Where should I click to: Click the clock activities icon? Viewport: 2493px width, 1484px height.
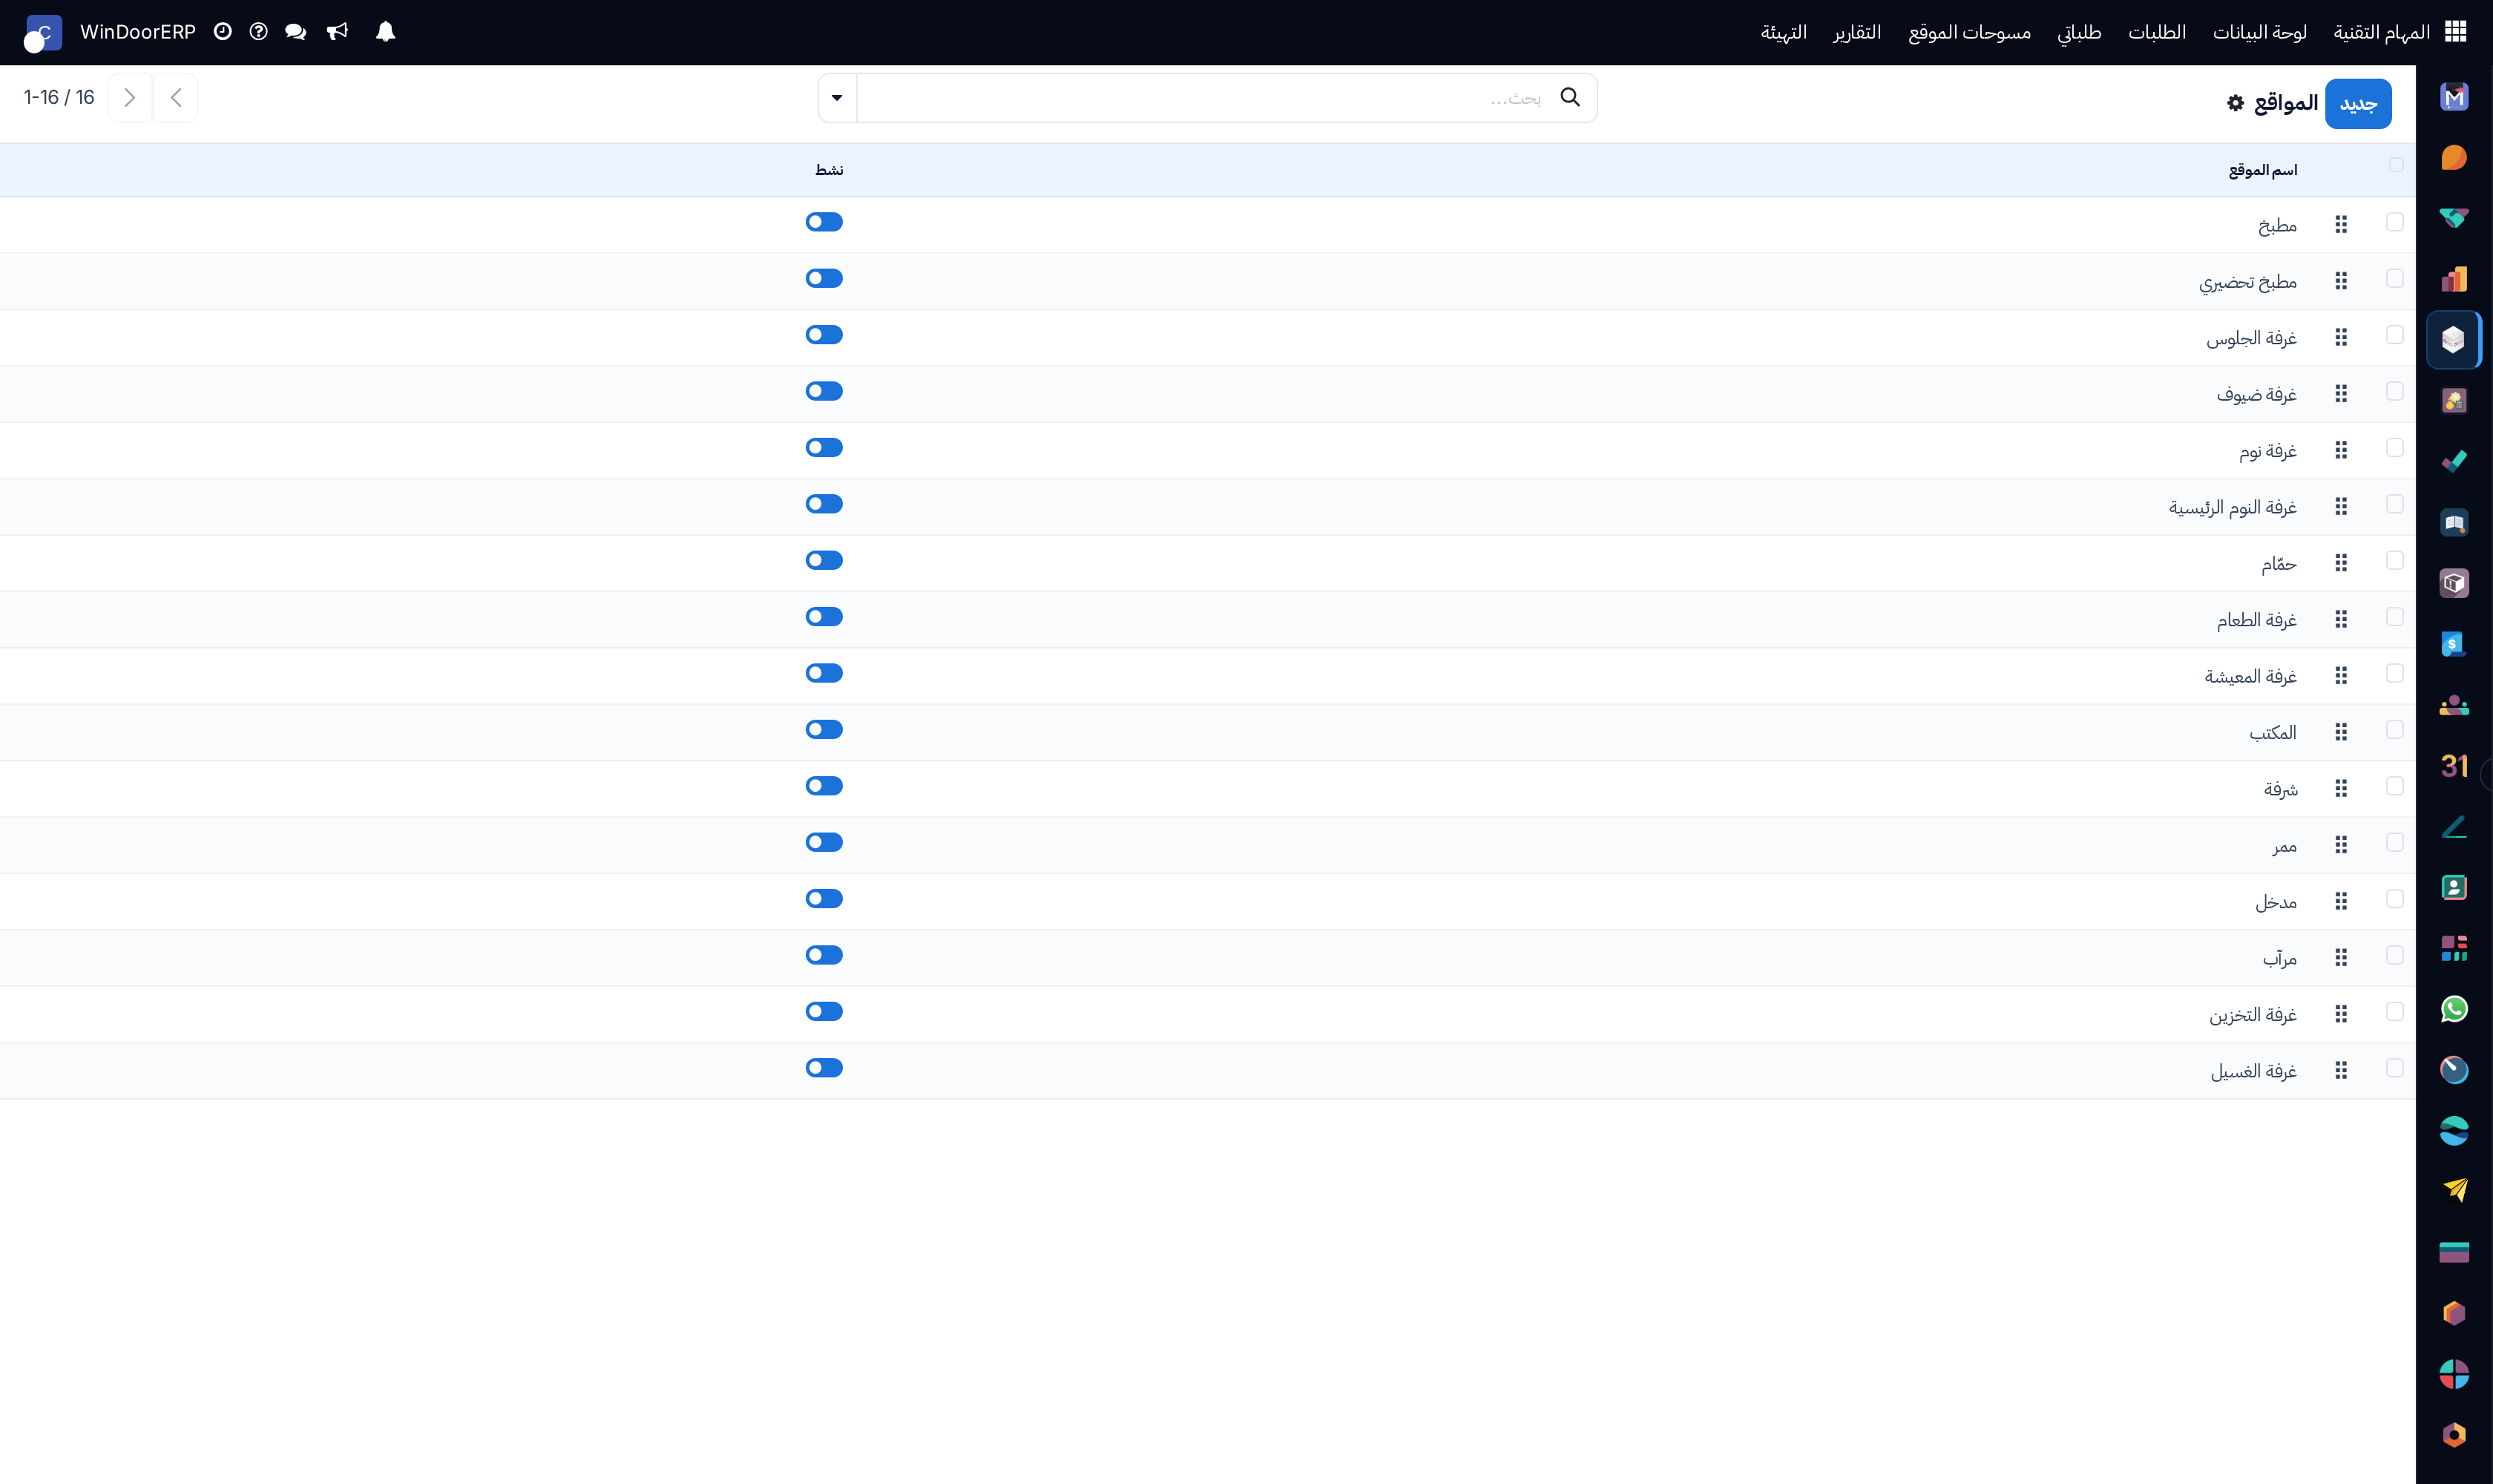222,32
